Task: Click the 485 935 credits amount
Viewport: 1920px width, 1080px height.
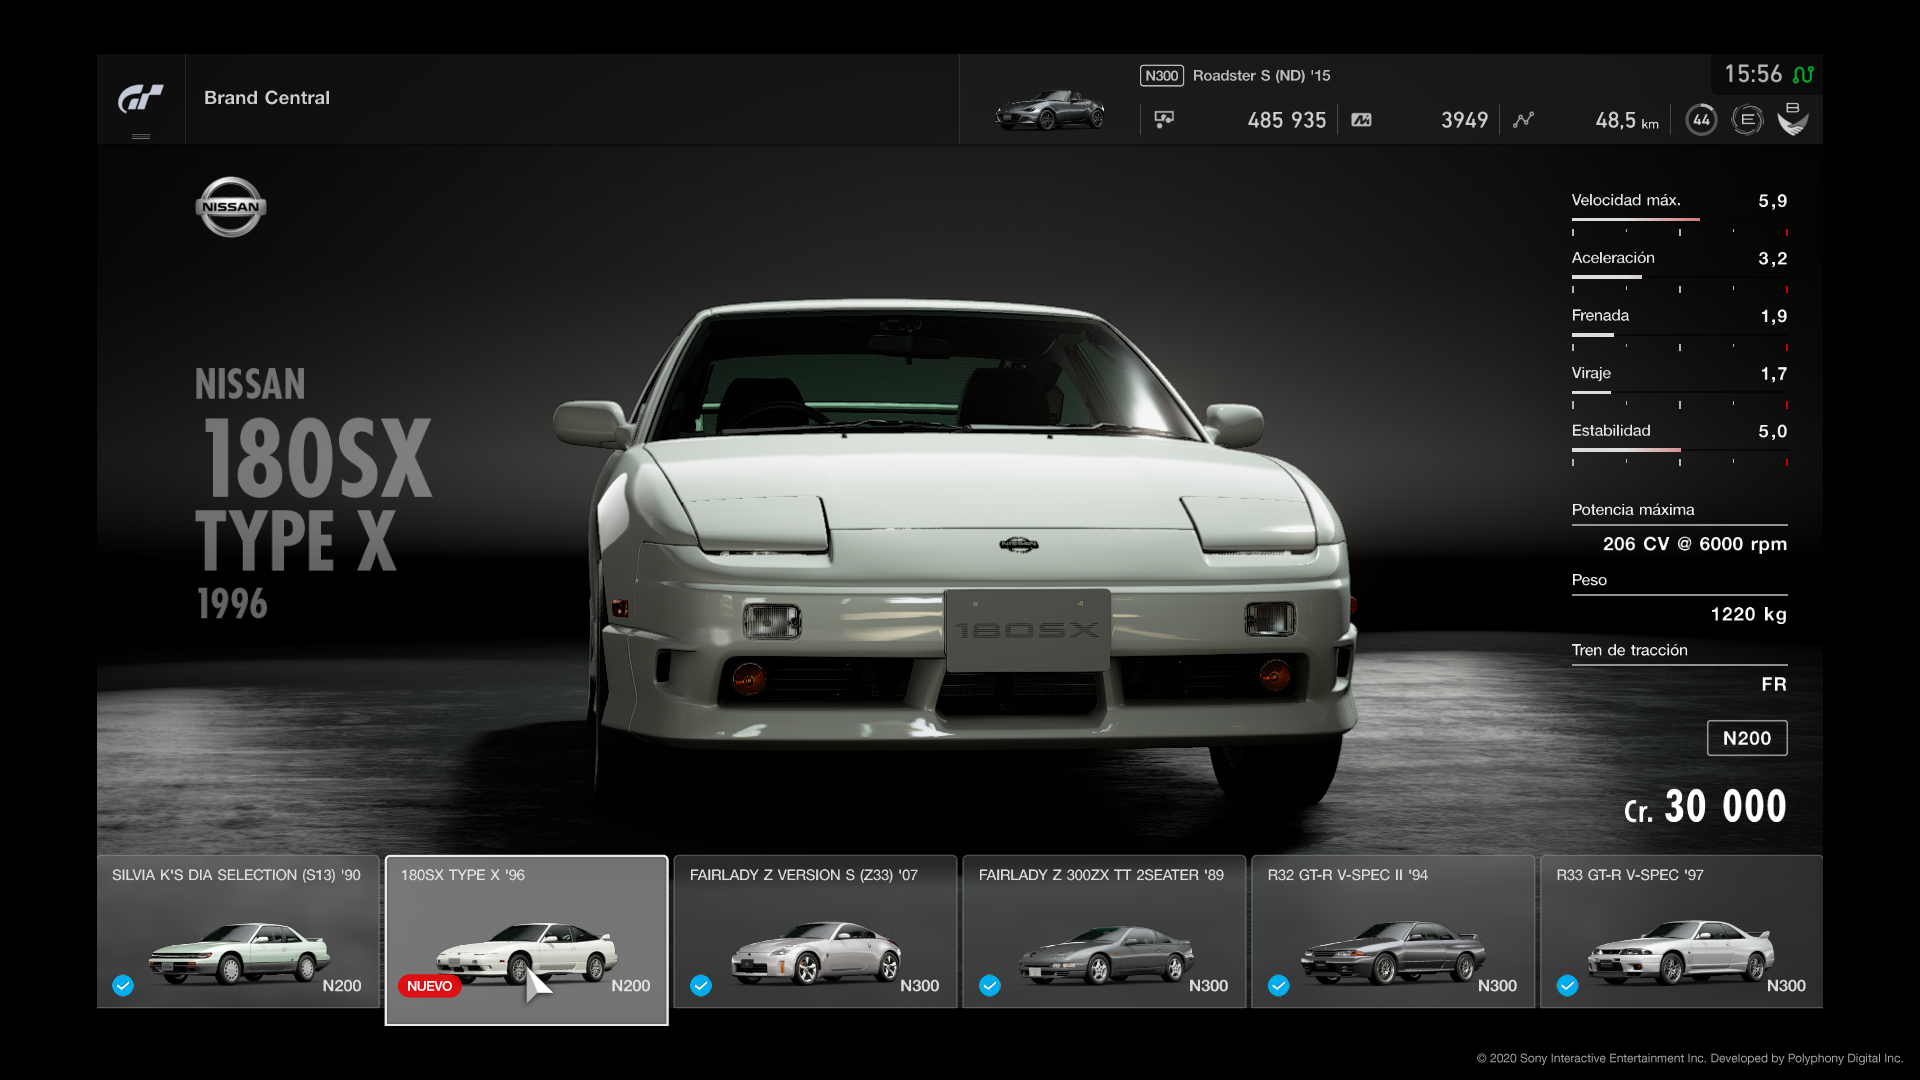Action: (1287, 120)
